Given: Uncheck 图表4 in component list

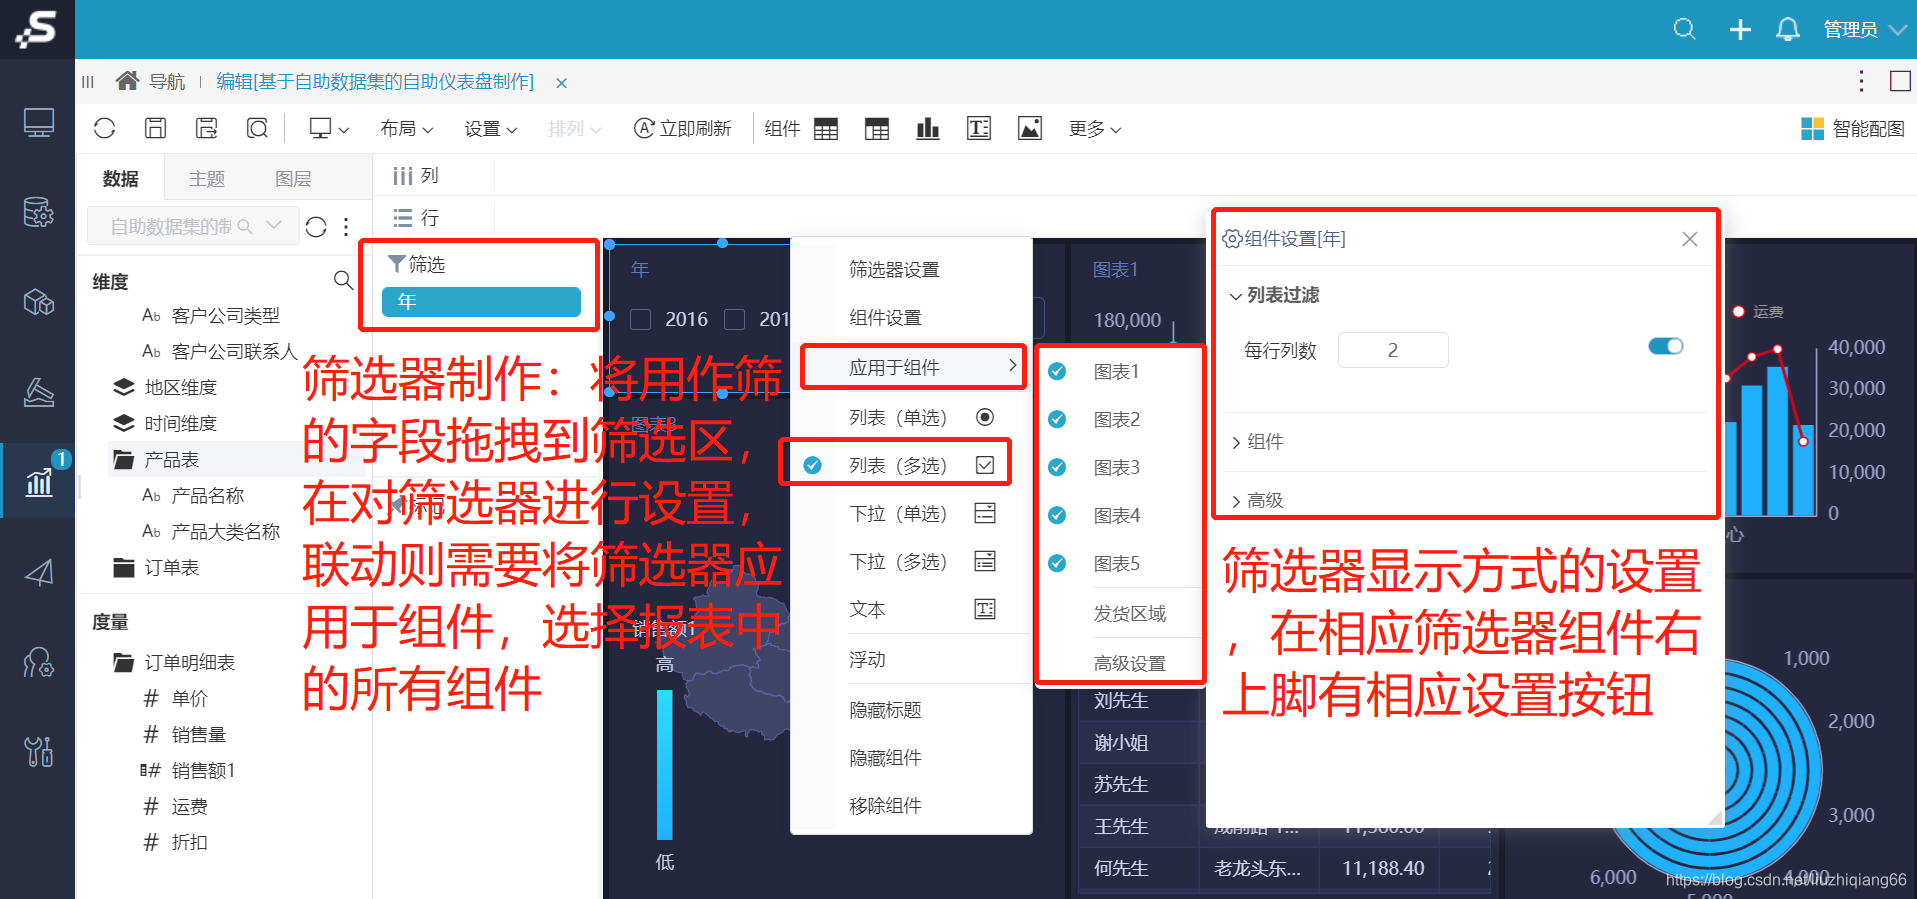Looking at the screenshot, I should [1057, 515].
